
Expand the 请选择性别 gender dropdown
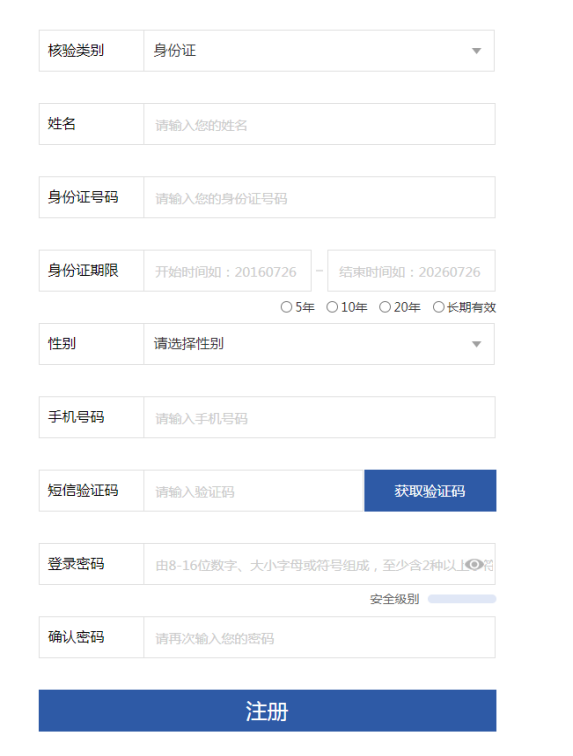(319, 344)
